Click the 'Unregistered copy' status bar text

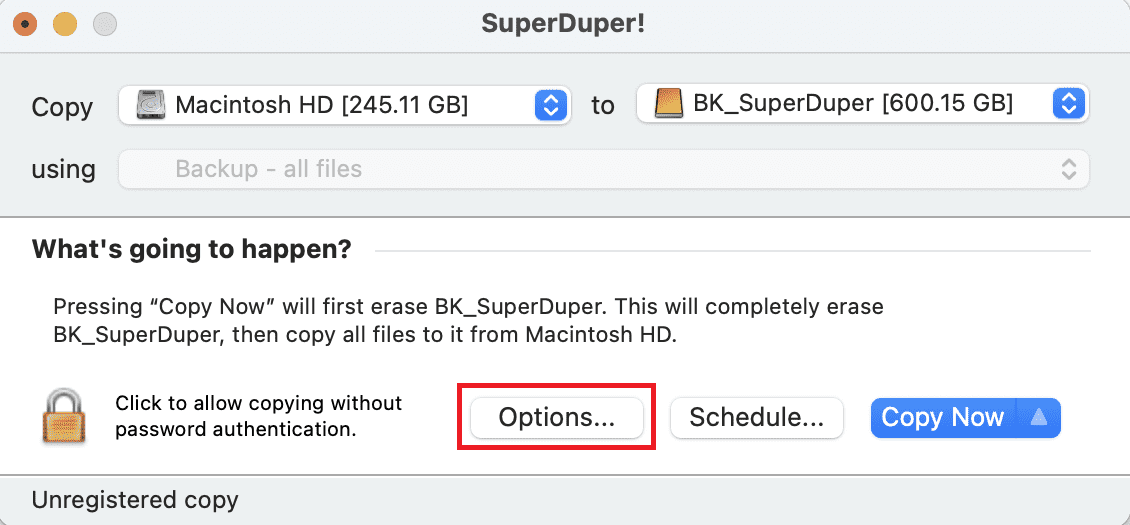coord(135,499)
